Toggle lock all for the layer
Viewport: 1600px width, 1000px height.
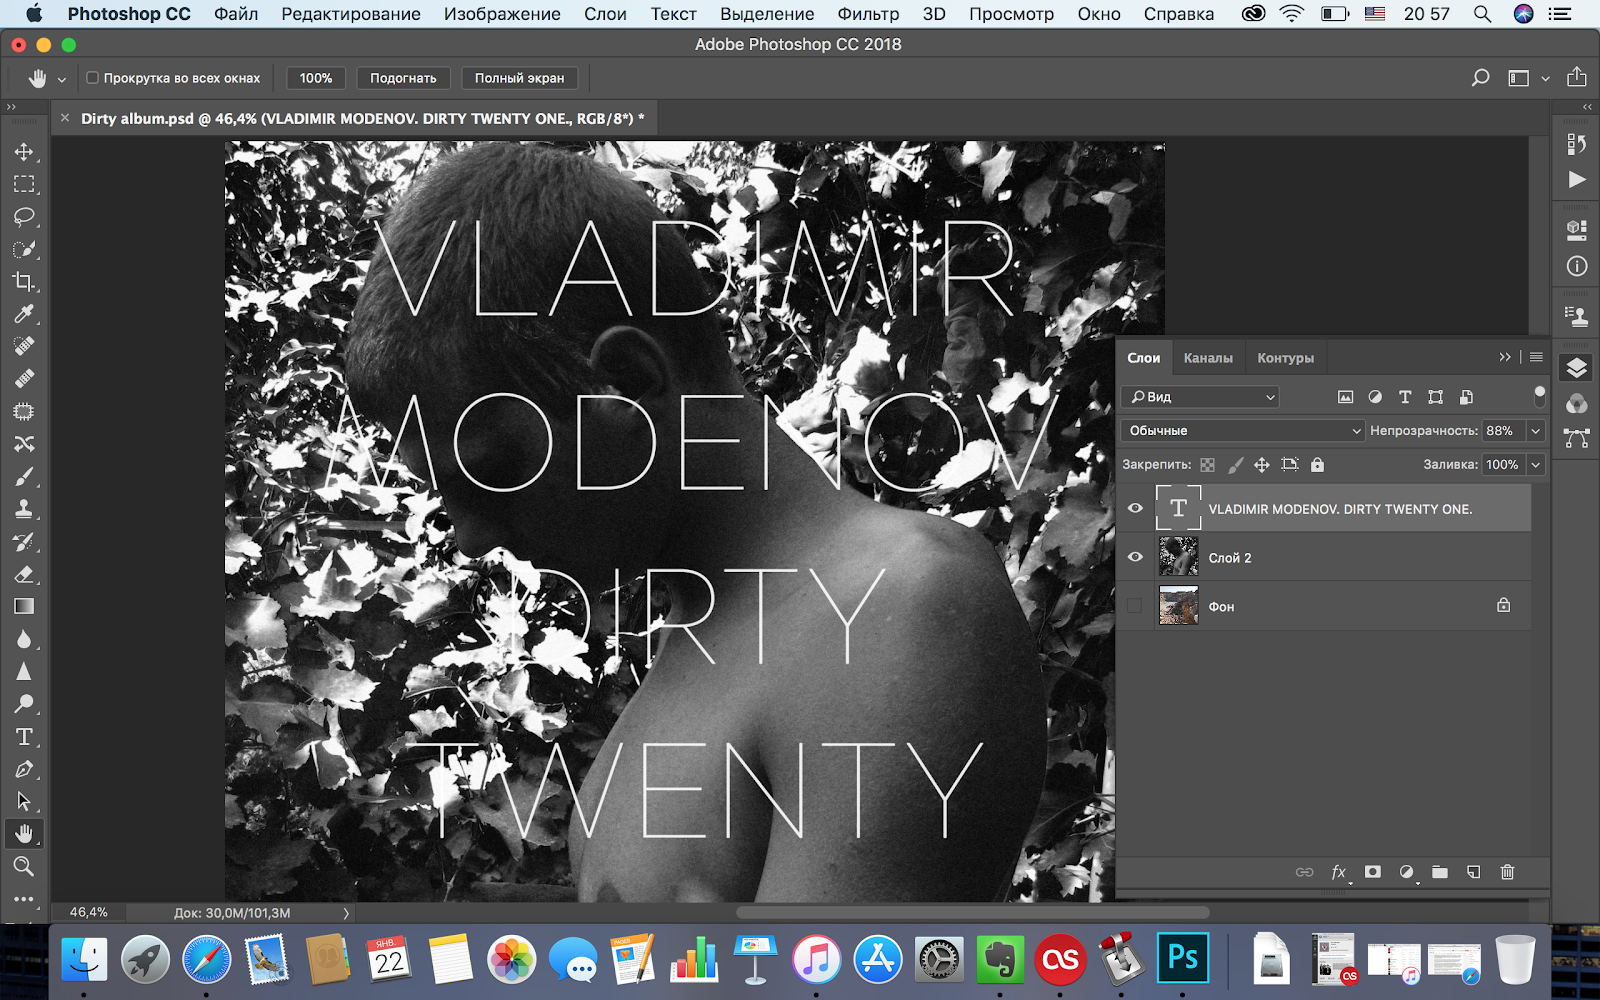[x=1318, y=464]
